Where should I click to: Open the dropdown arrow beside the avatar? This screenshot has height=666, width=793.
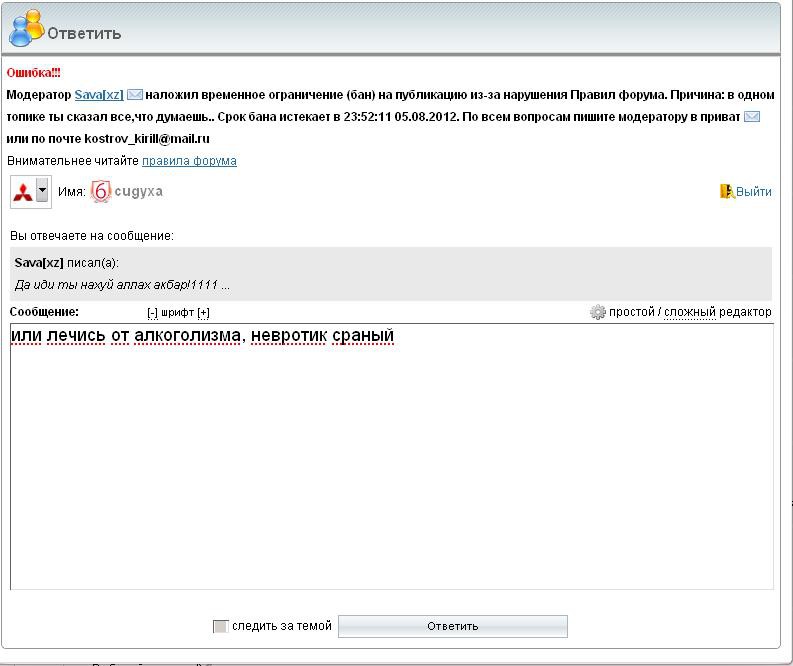point(42,191)
